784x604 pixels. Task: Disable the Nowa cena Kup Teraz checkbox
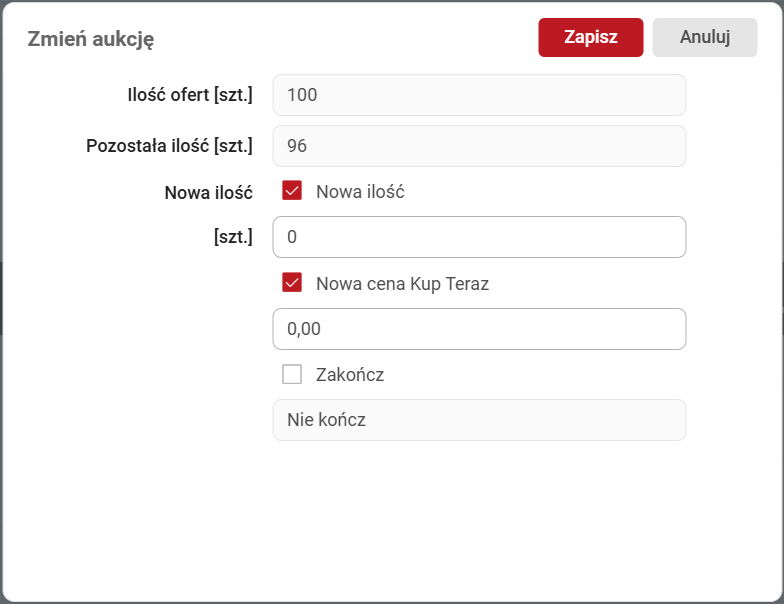[292, 283]
